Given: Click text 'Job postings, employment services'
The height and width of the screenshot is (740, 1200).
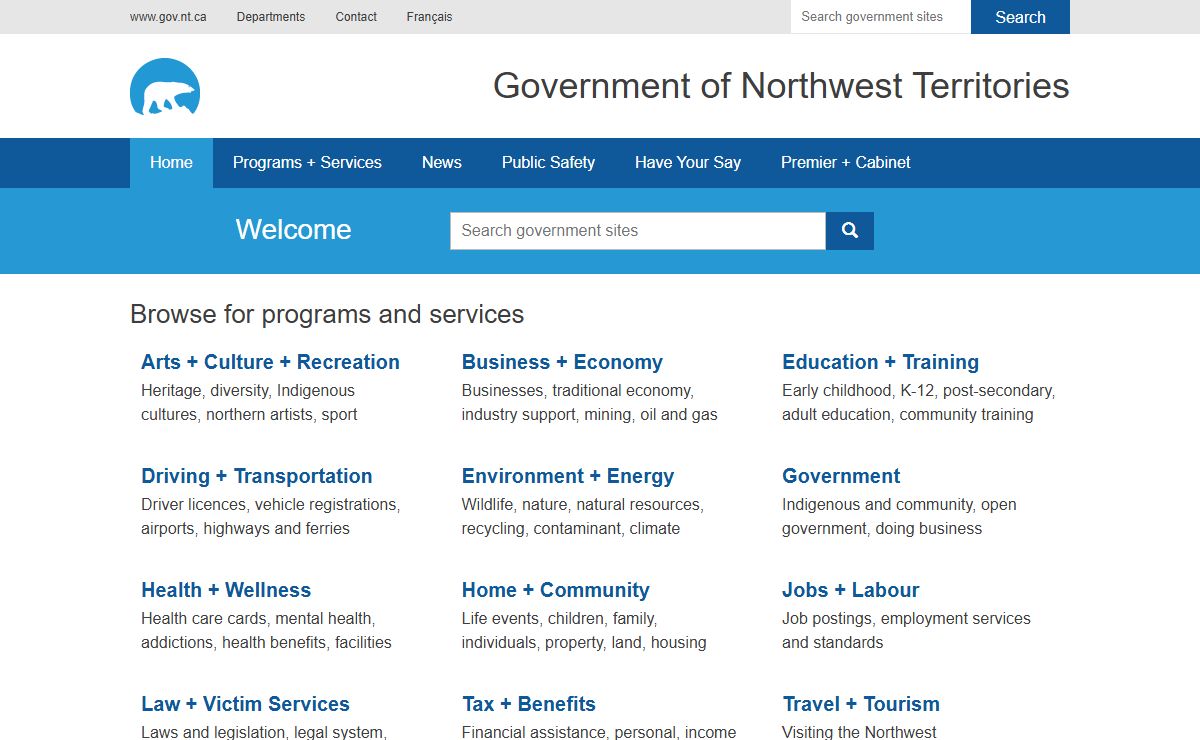Looking at the screenshot, I should (906, 619).
